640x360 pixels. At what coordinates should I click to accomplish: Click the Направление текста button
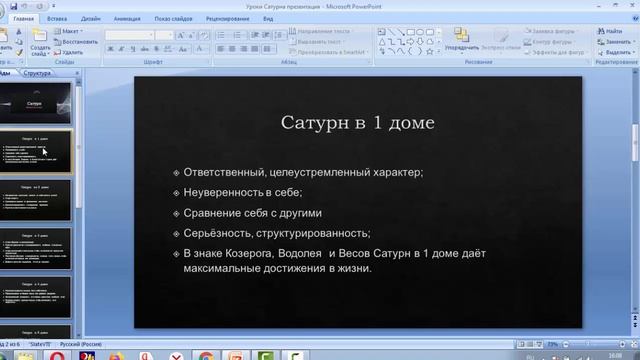click(320, 31)
